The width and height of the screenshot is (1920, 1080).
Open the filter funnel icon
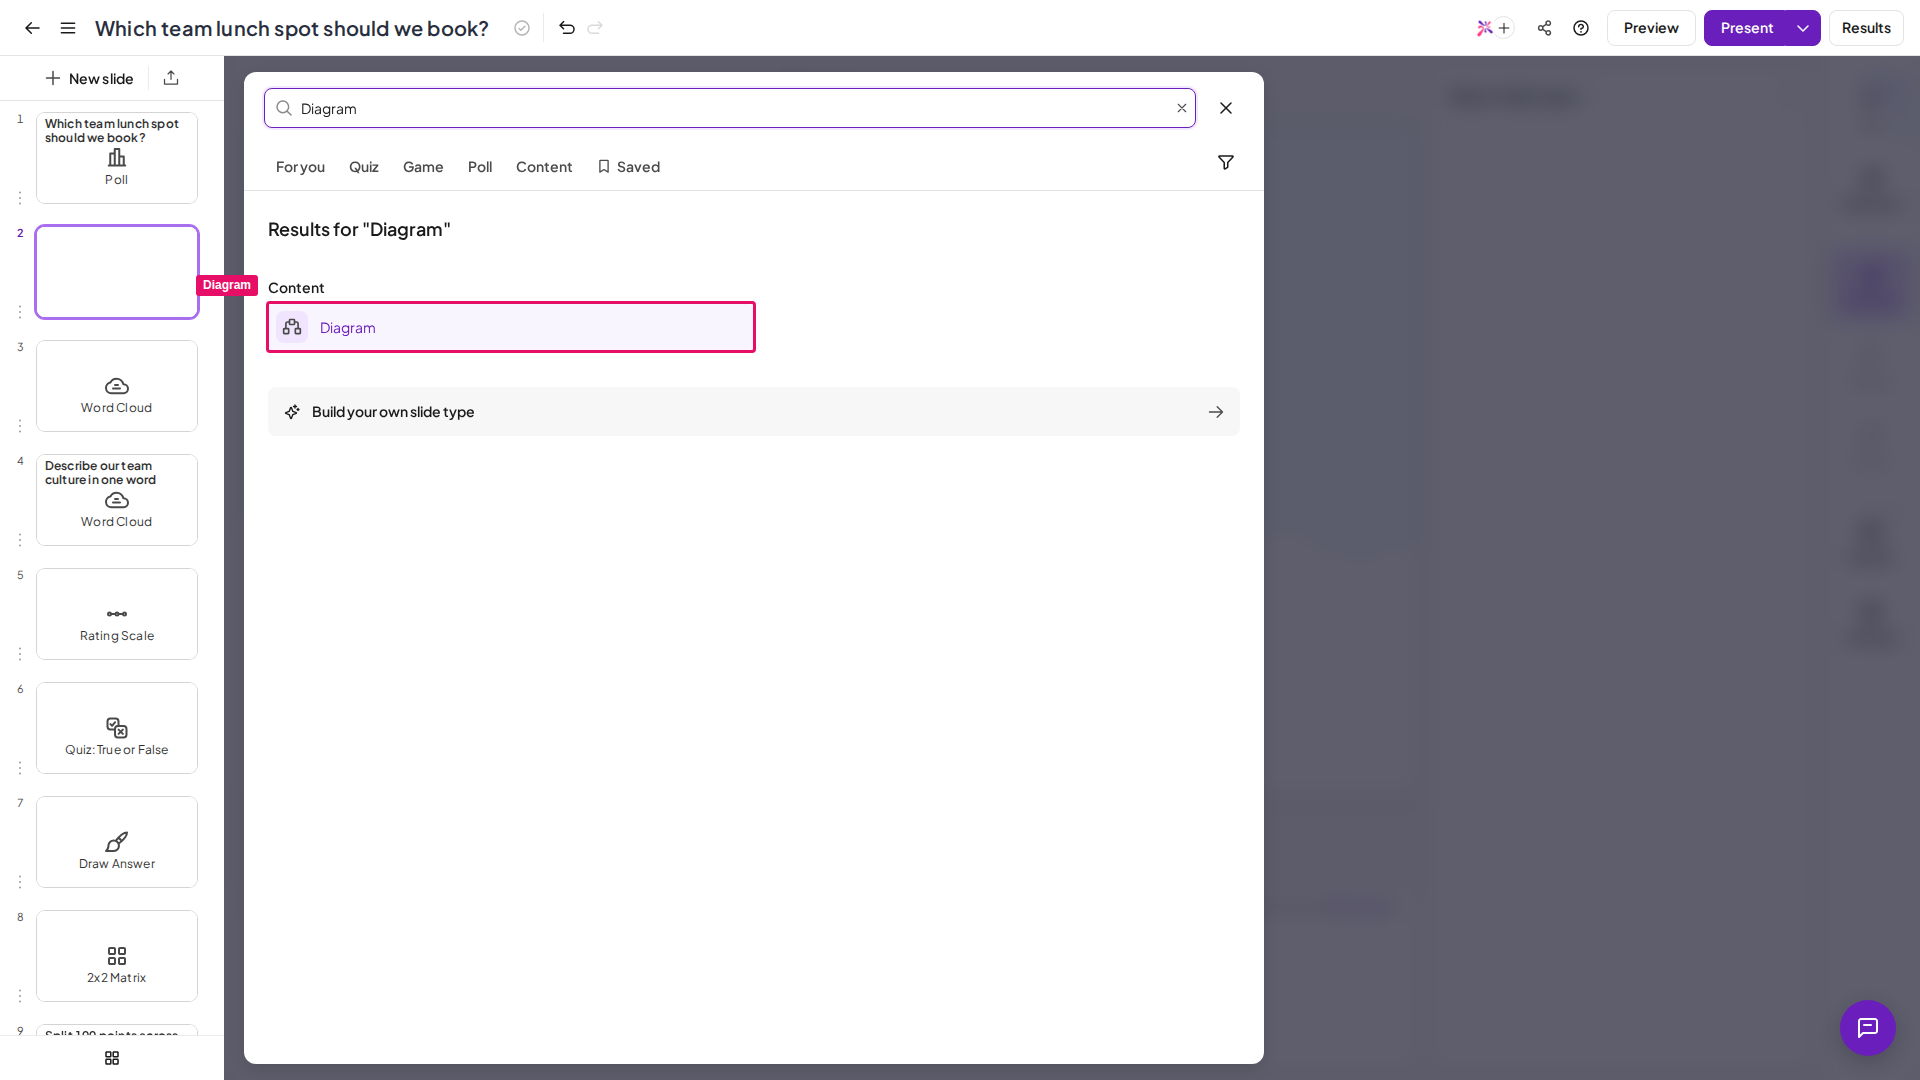1226,162
